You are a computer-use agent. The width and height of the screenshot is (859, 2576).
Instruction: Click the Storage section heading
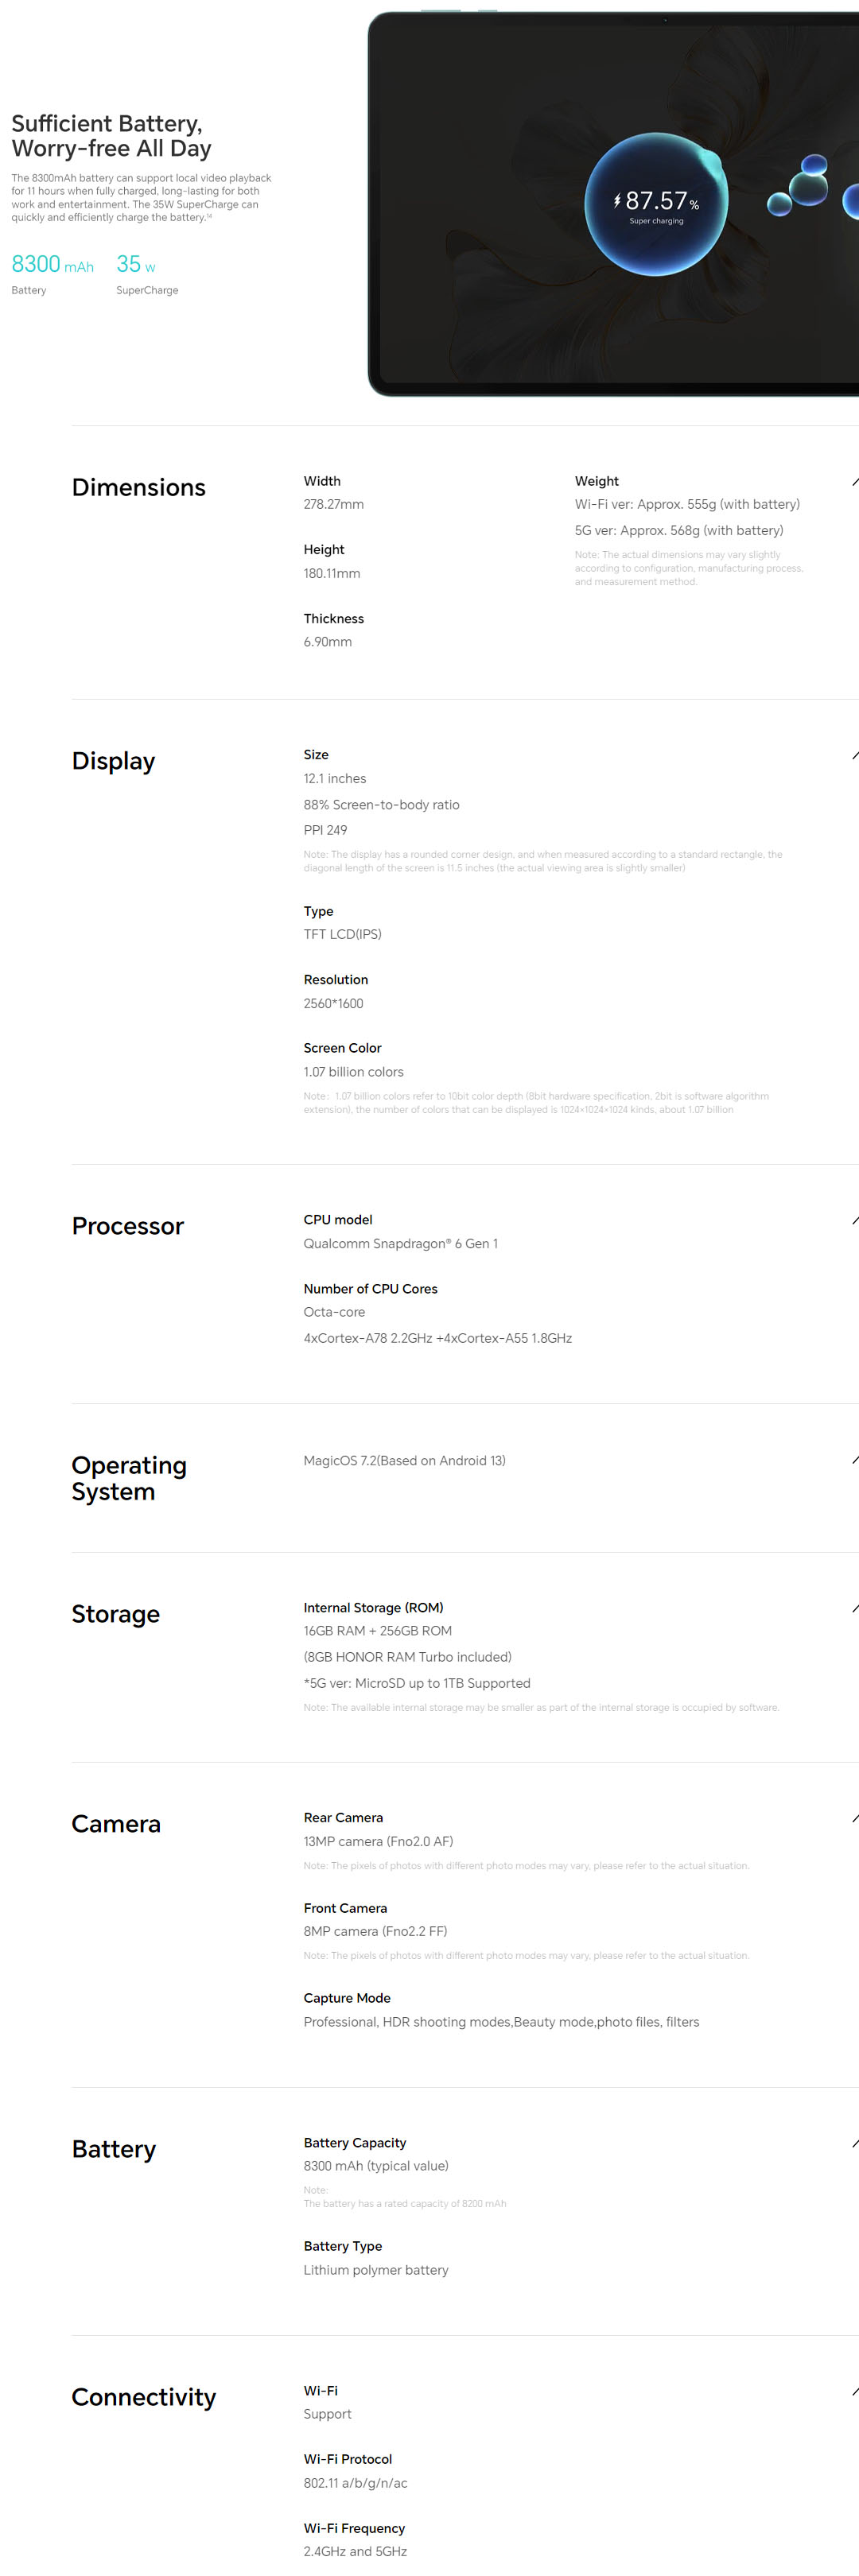pyautogui.click(x=116, y=1615)
